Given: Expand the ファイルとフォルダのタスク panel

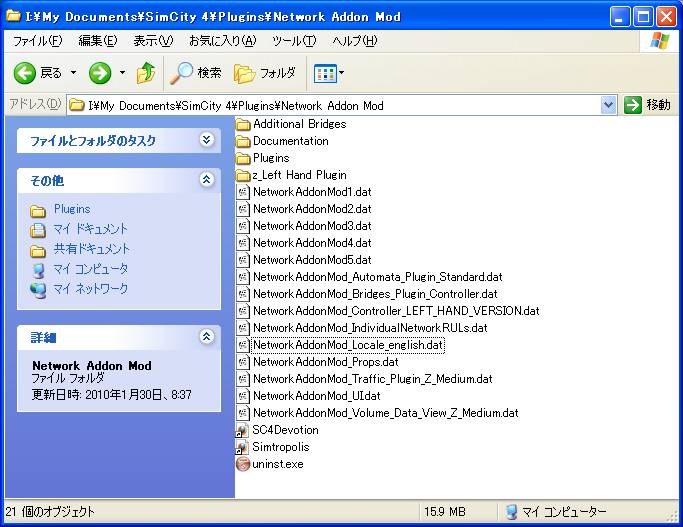Looking at the screenshot, I should (x=206, y=140).
